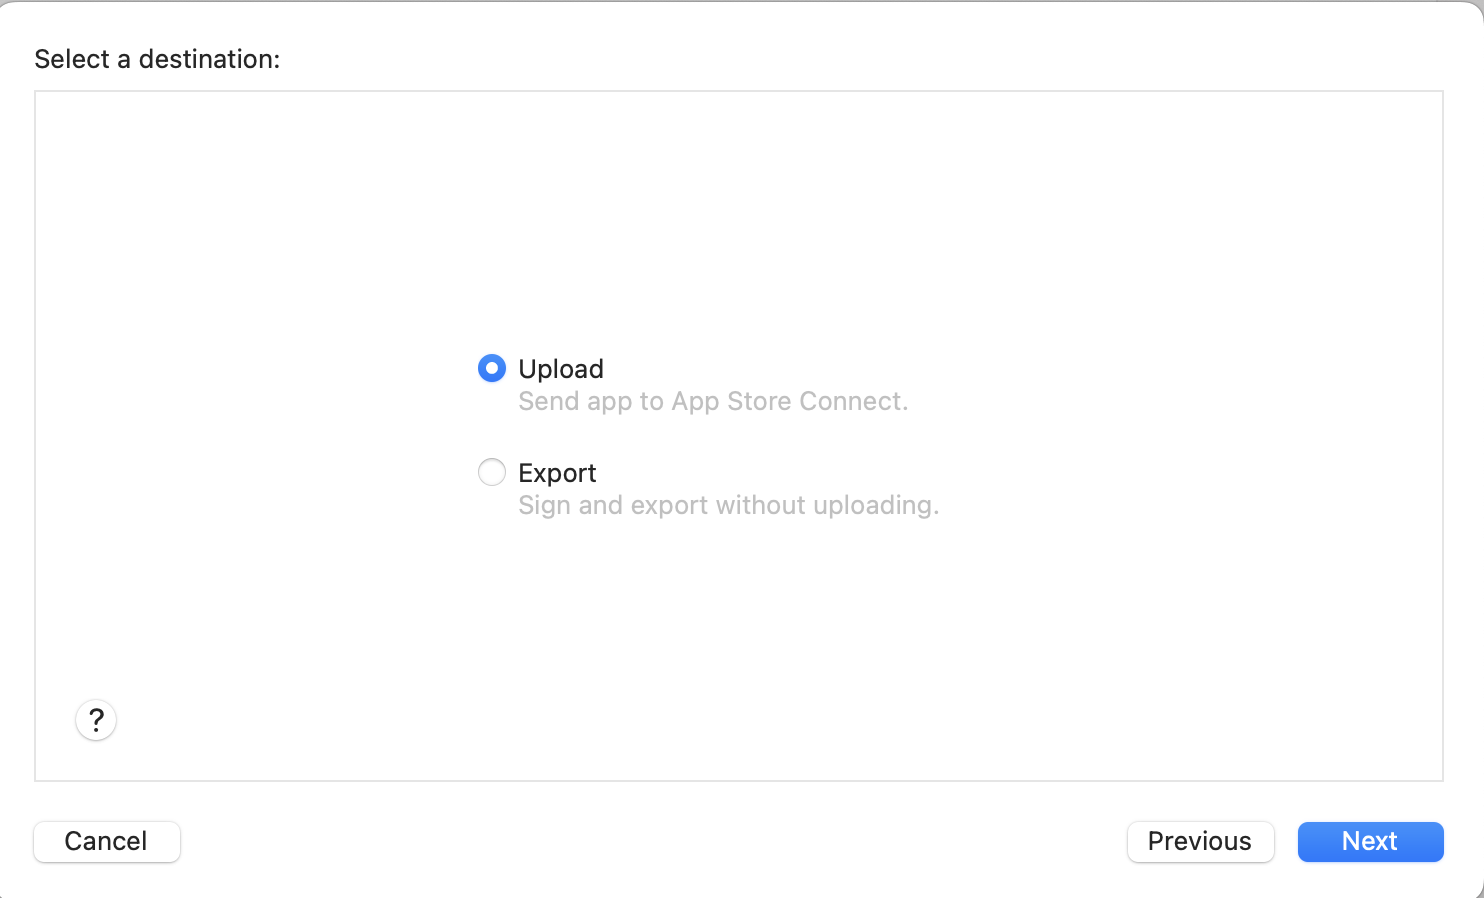Screen dimensions: 1484x898
Task: Proceed to the next step
Action: [1370, 841]
